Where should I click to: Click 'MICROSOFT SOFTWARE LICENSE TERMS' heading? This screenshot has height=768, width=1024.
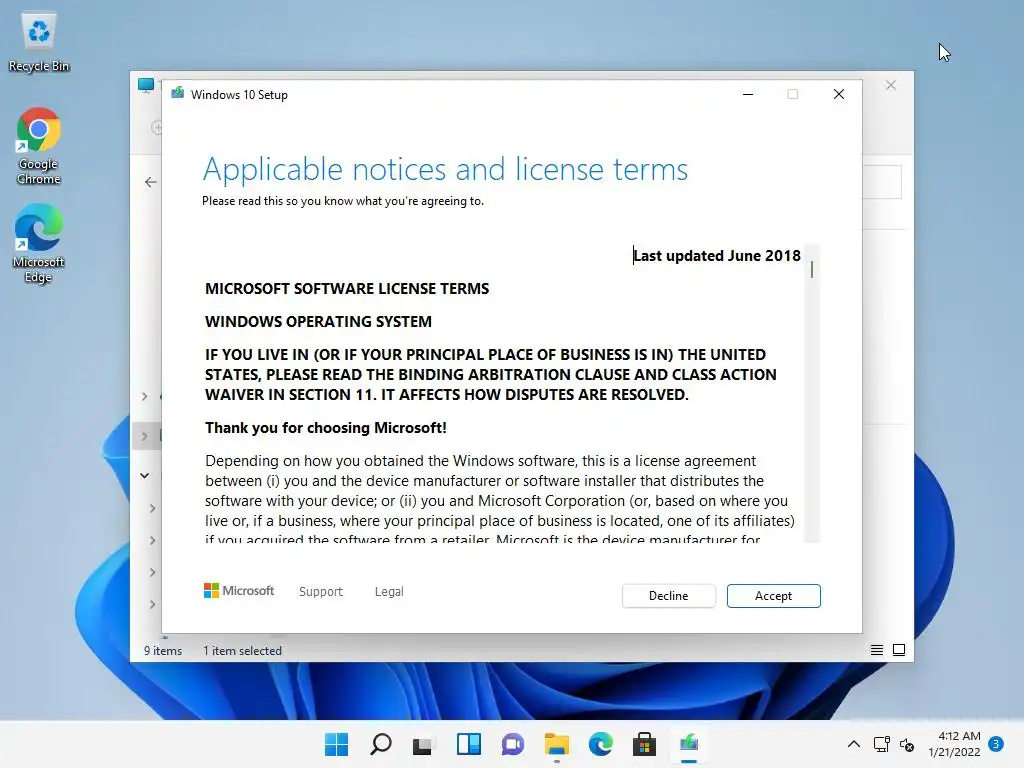point(347,289)
